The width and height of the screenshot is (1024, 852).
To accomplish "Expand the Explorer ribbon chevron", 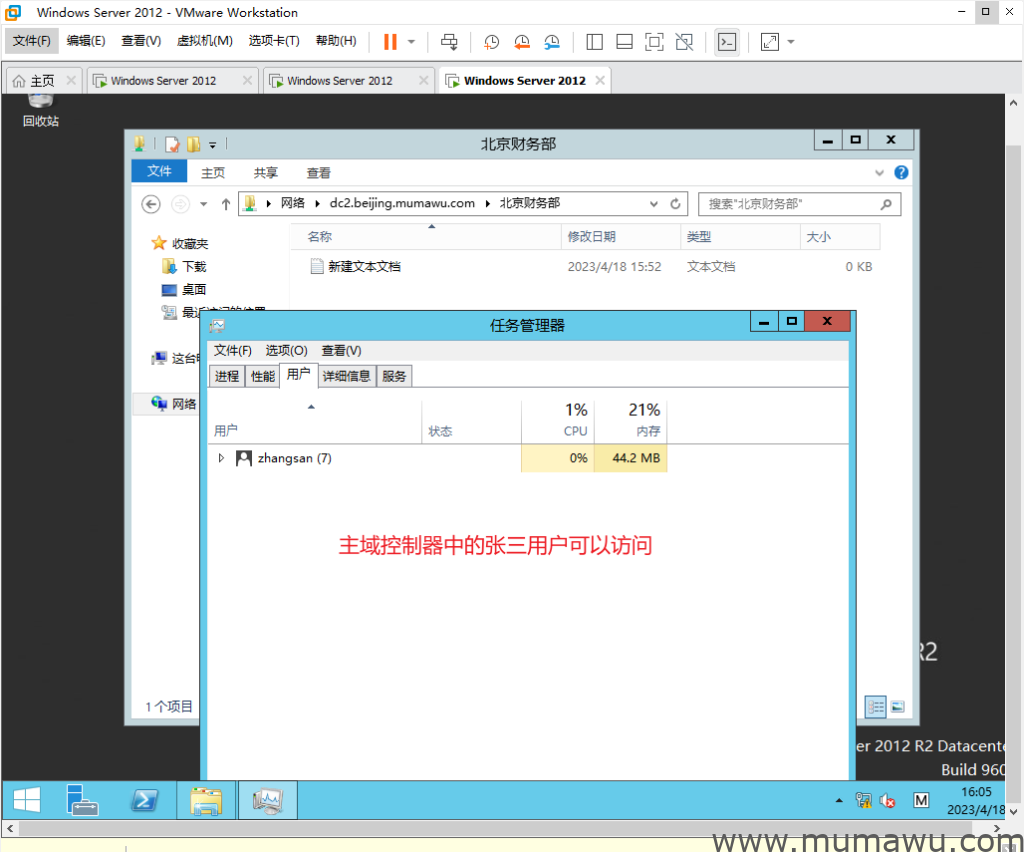I will point(879,172).
